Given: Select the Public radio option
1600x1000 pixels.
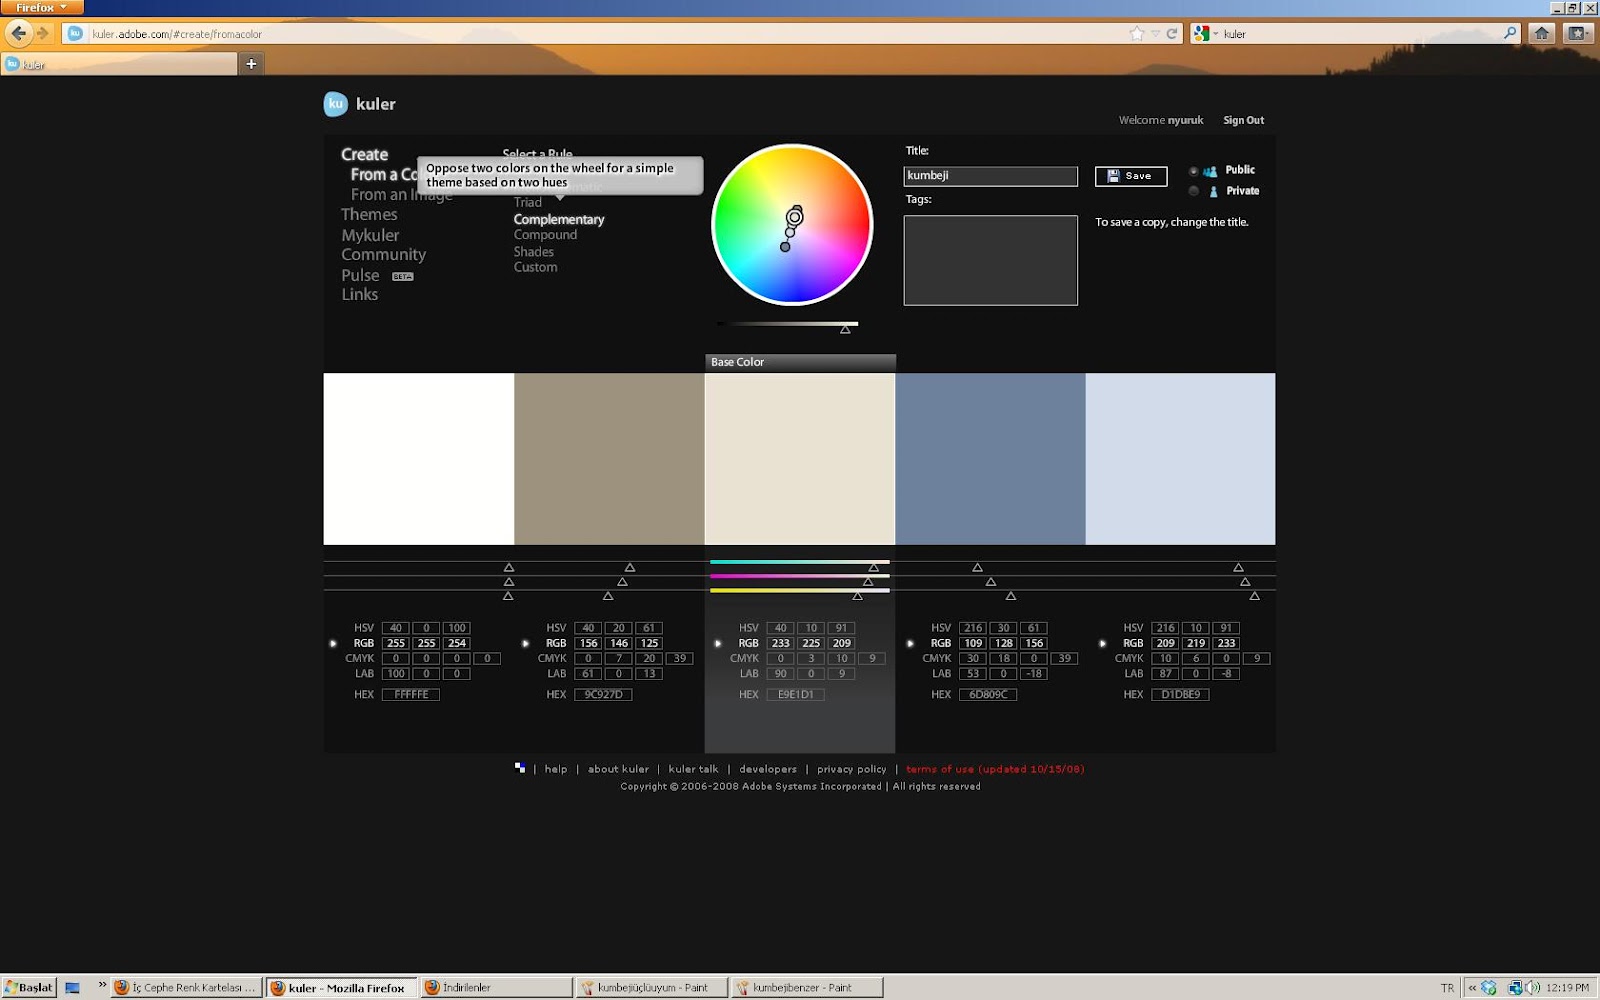Looking at the screenshot, I should point(1193,171).
